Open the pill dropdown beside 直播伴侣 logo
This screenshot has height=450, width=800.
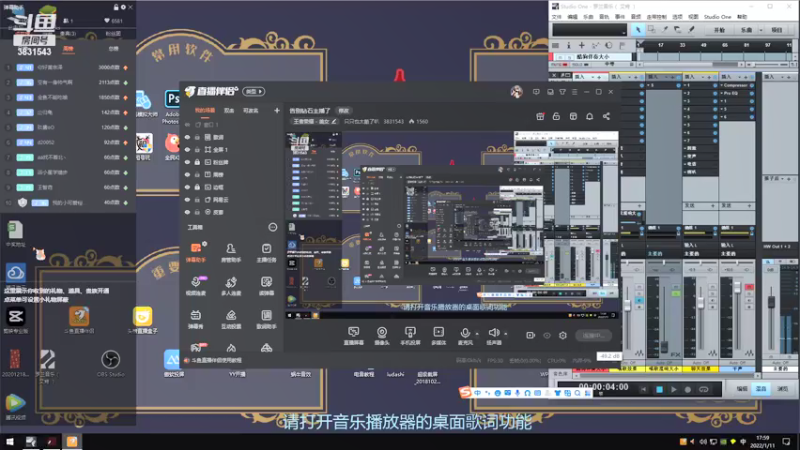[x=254, y=91]
